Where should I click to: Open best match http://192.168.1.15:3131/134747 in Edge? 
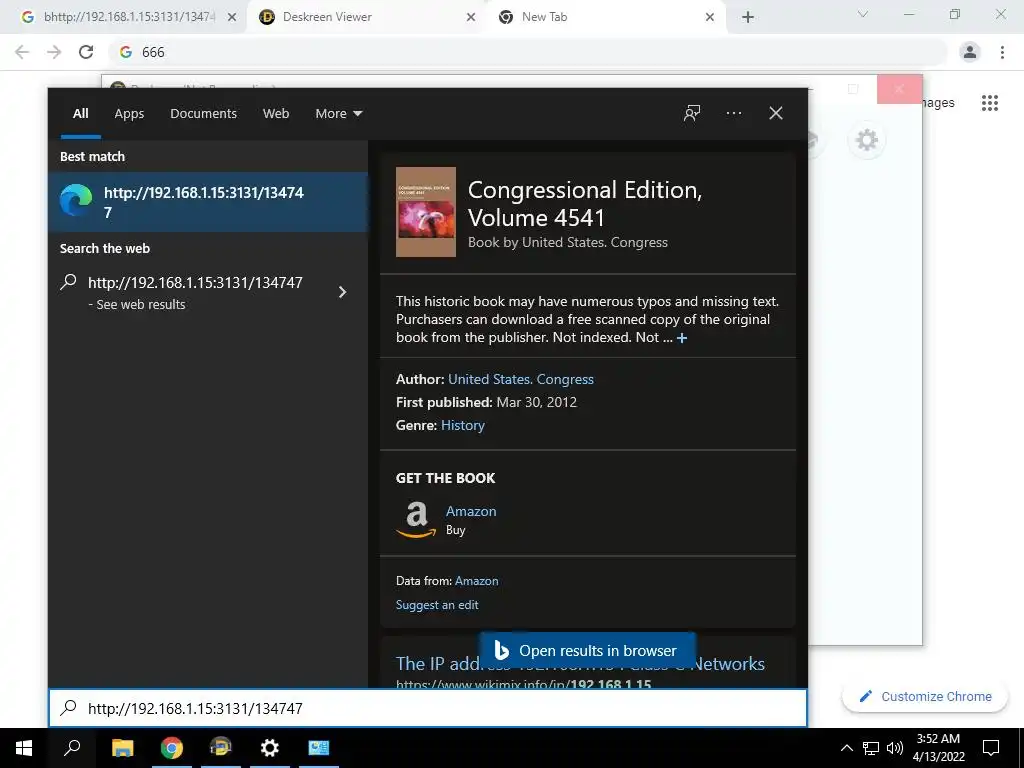(x=208, y=202)
